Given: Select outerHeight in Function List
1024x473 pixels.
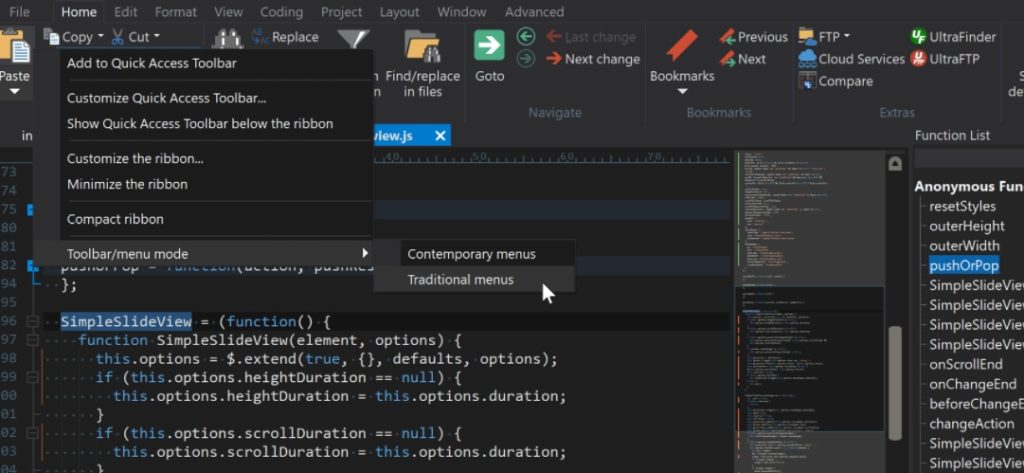Looking at the screenshot, I should point(967,226).
